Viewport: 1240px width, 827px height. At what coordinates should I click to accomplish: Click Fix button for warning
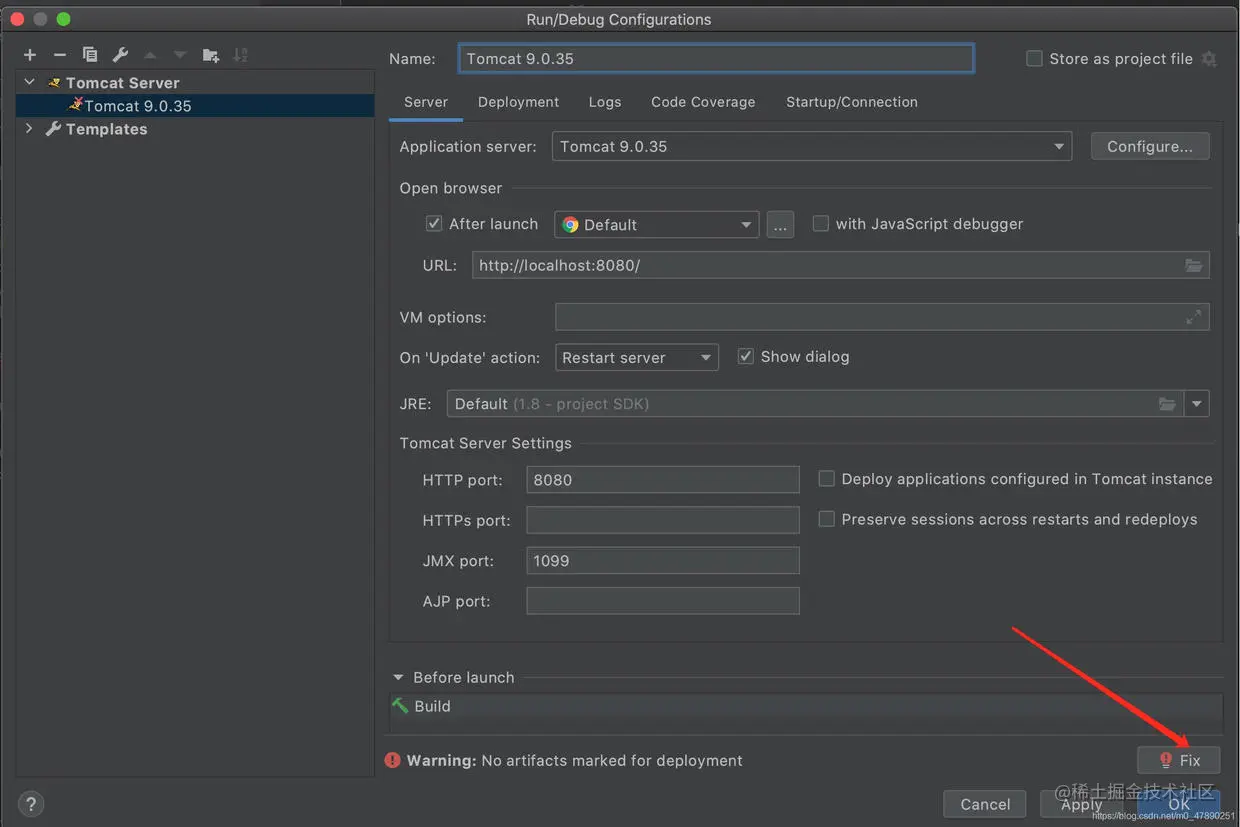pos(1179,760)
